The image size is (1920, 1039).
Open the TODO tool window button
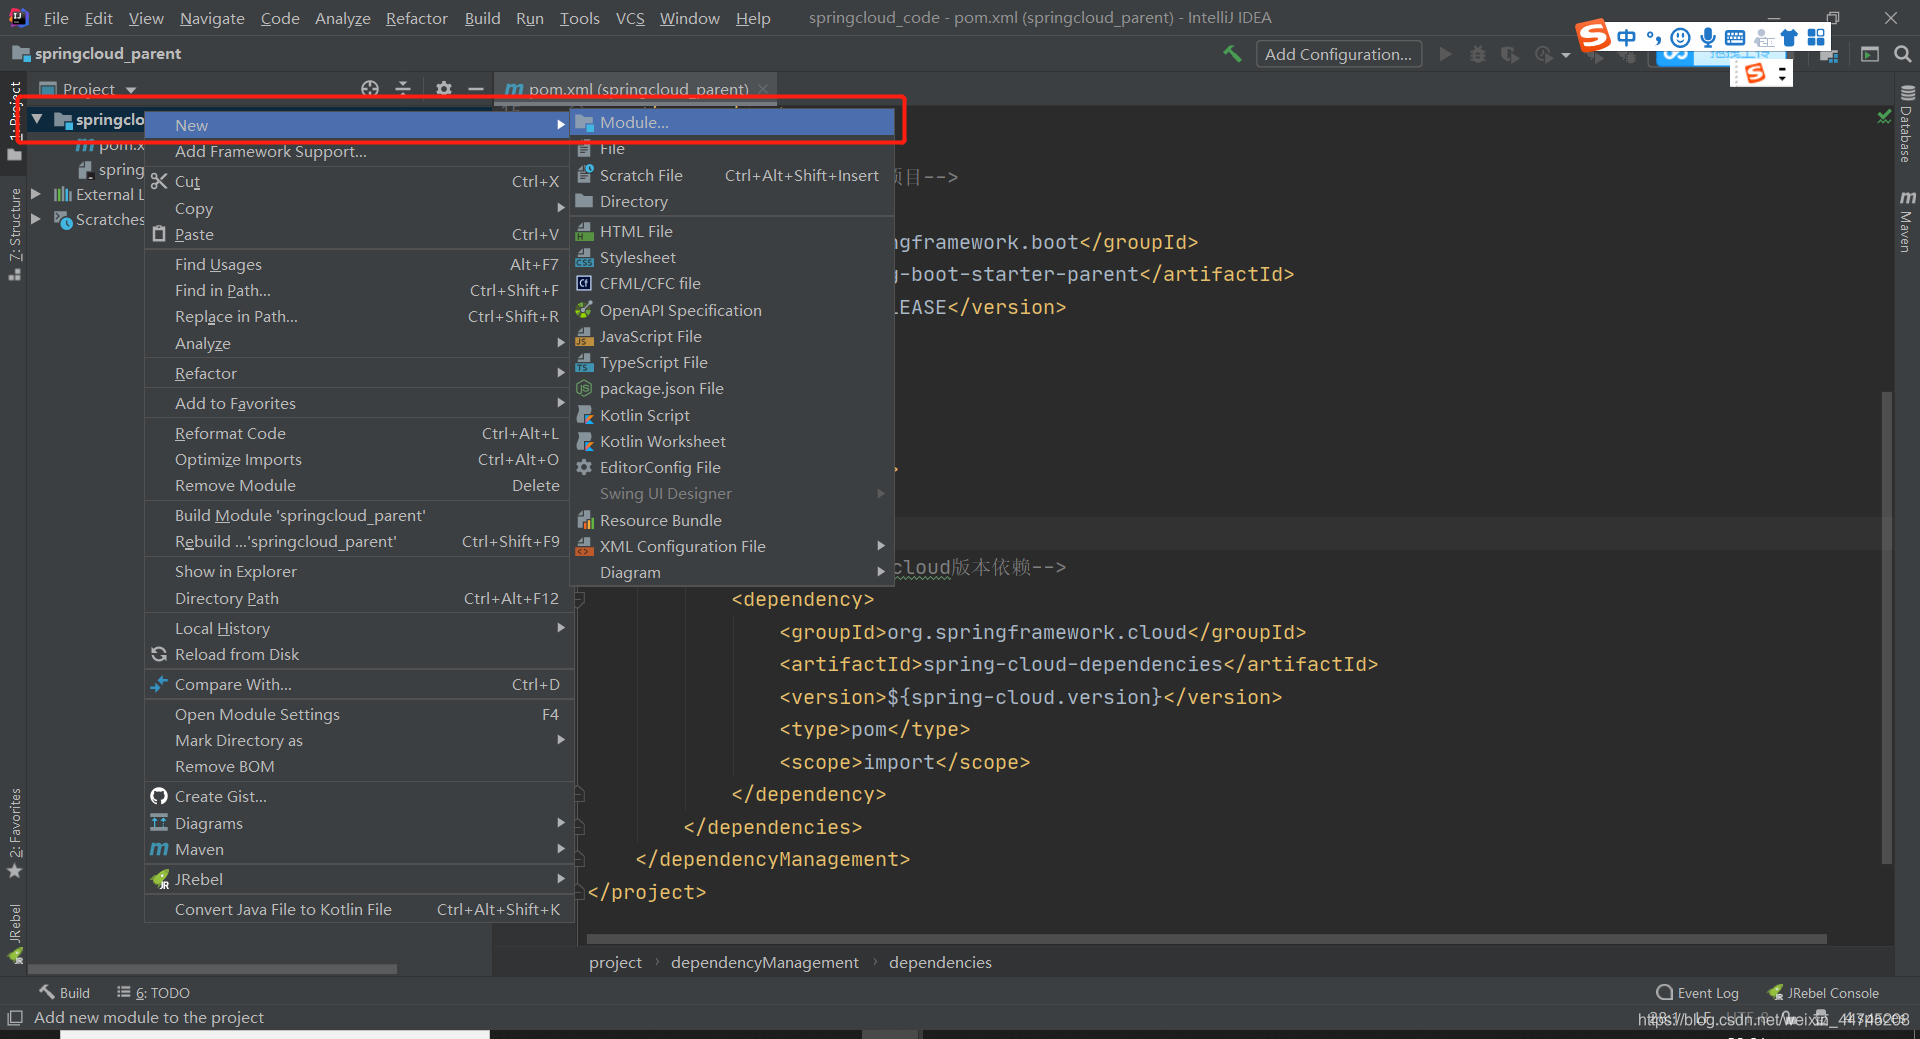point(153,992)
